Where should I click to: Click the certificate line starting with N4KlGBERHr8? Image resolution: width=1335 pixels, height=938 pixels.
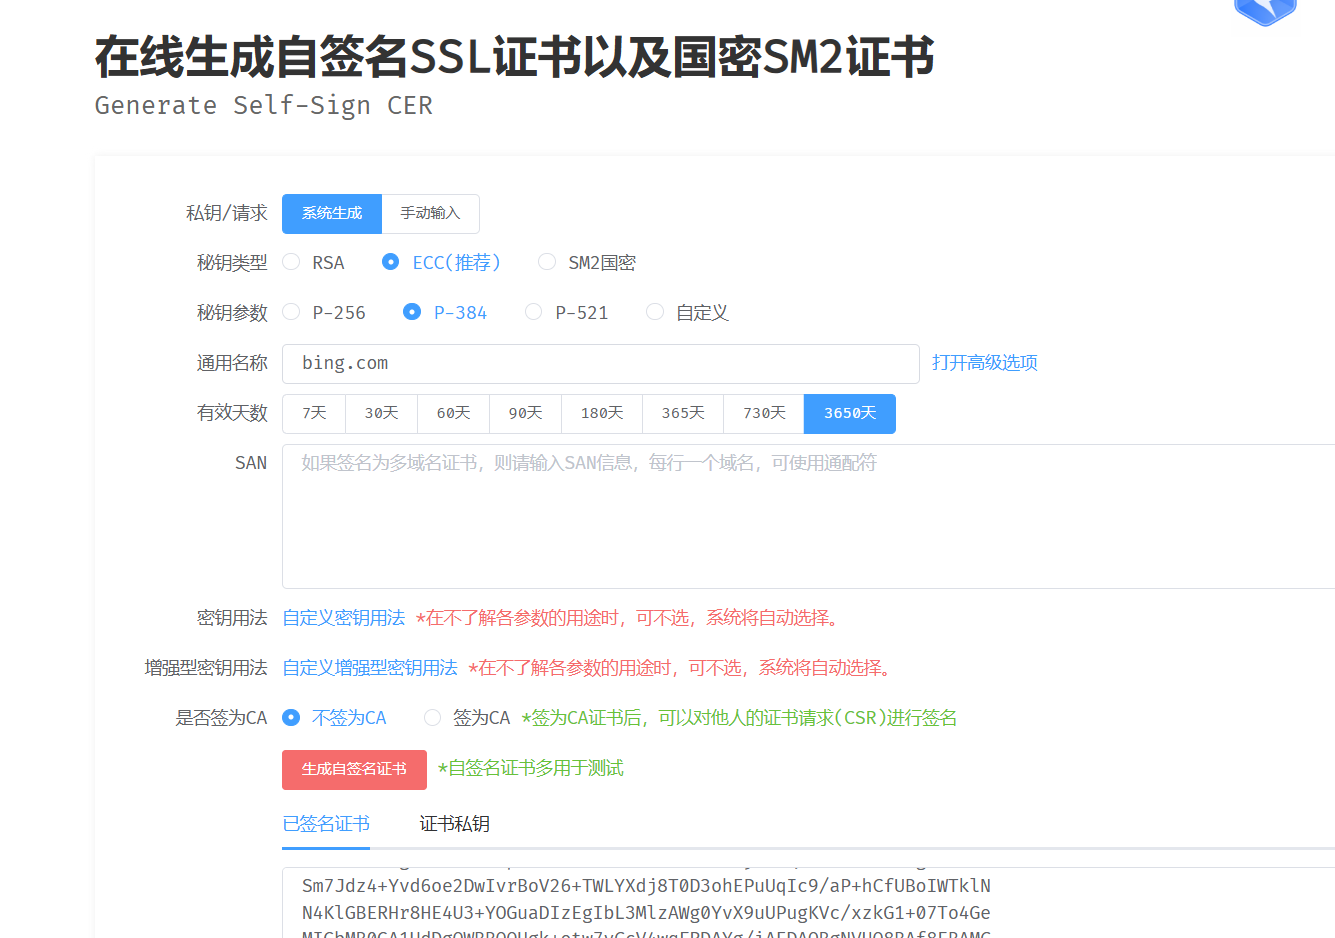[x=646, y=913]
